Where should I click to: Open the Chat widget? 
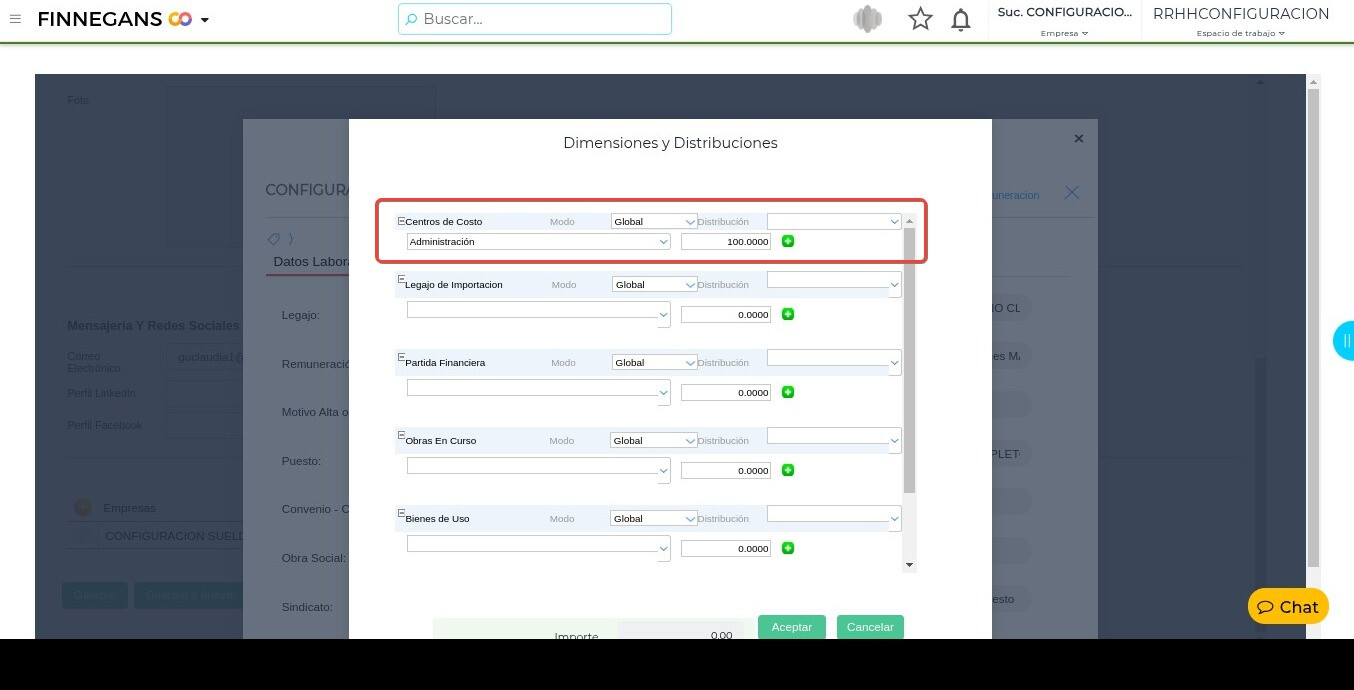coord(1288,607)
